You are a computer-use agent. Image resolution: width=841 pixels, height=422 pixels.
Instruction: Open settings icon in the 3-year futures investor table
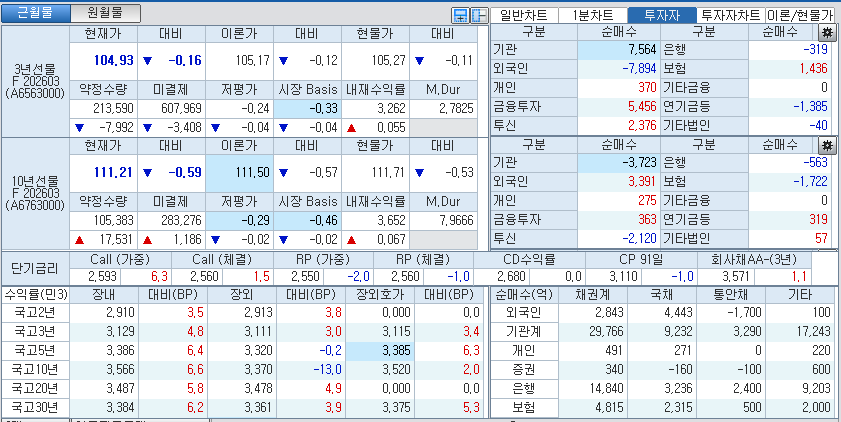tap(827, 32)
